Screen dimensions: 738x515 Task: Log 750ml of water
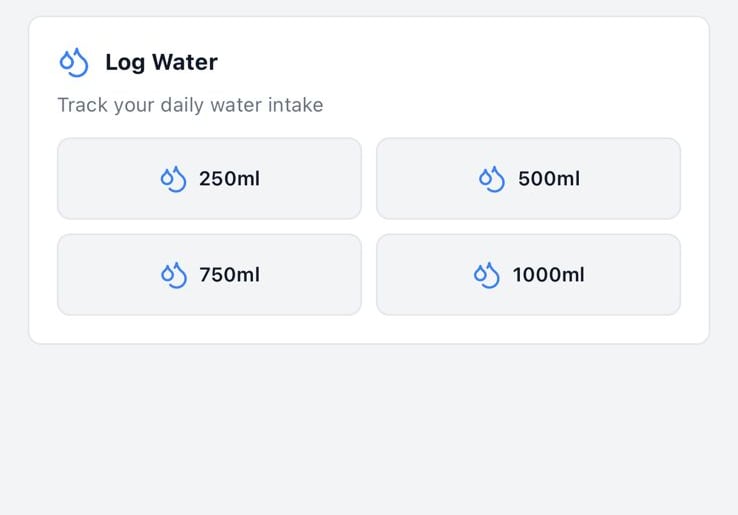(x=209, y=275)
